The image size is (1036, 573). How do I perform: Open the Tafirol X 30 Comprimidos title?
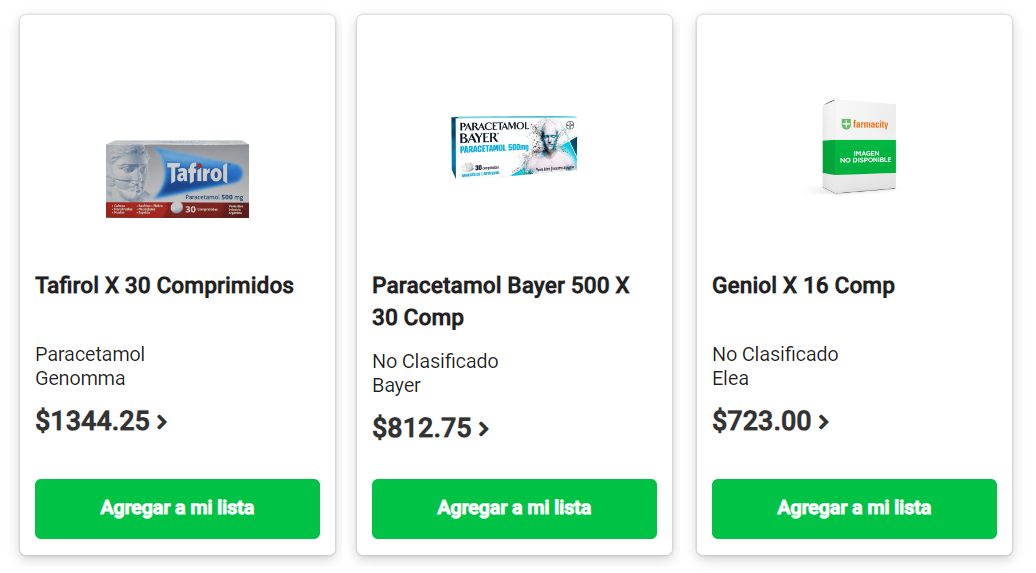[165, 286]
